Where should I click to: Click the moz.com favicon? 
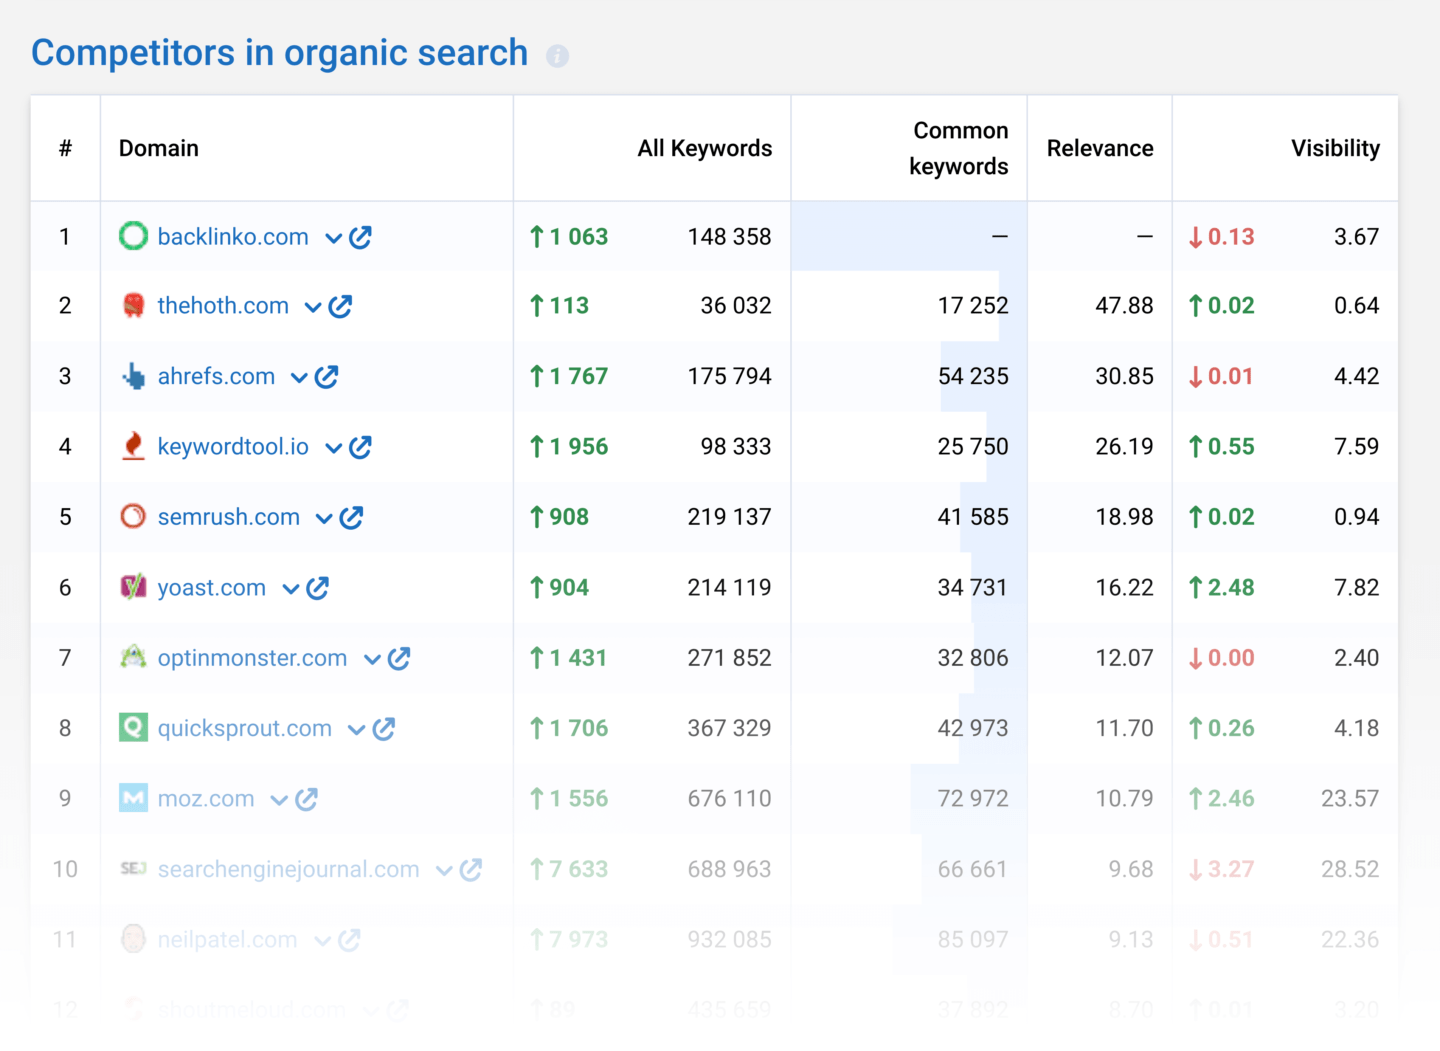(x=133, y=798)
